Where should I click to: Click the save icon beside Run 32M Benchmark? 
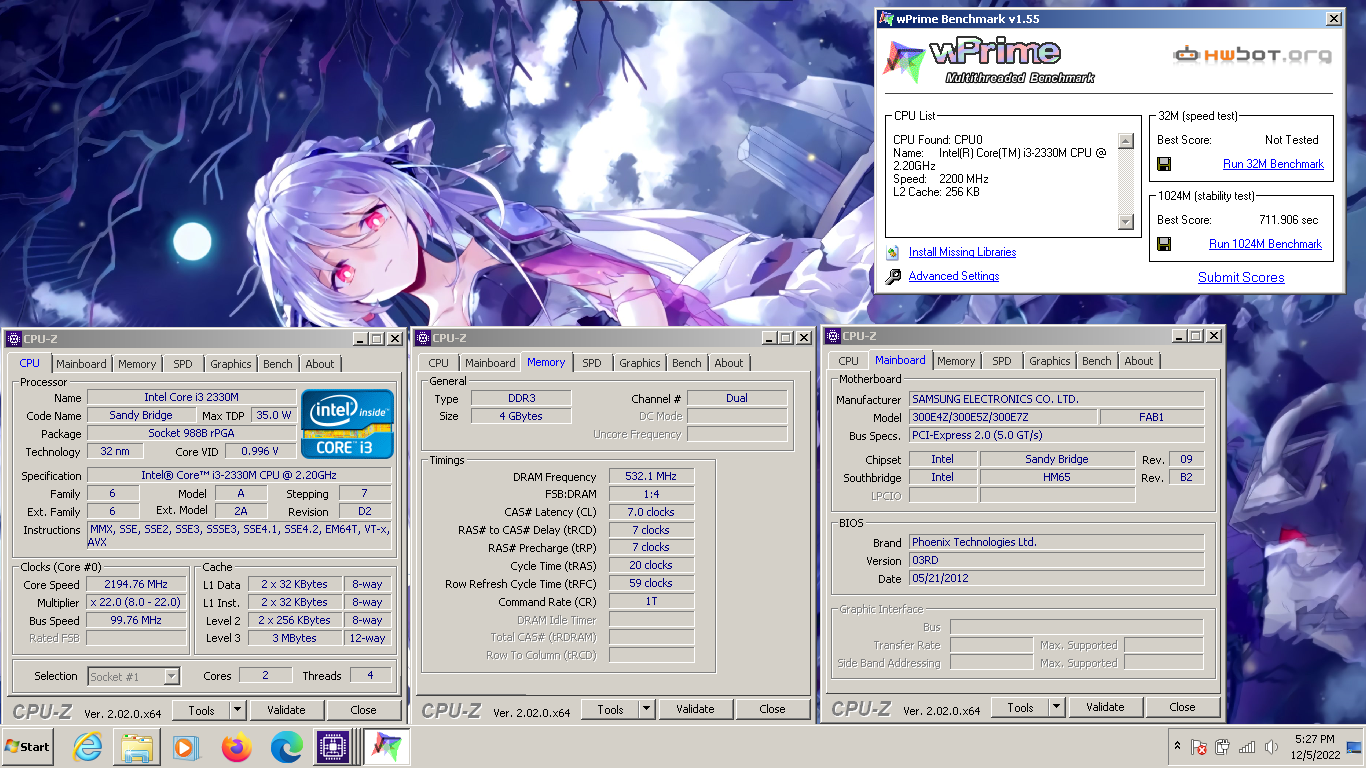click(1164, 164)
